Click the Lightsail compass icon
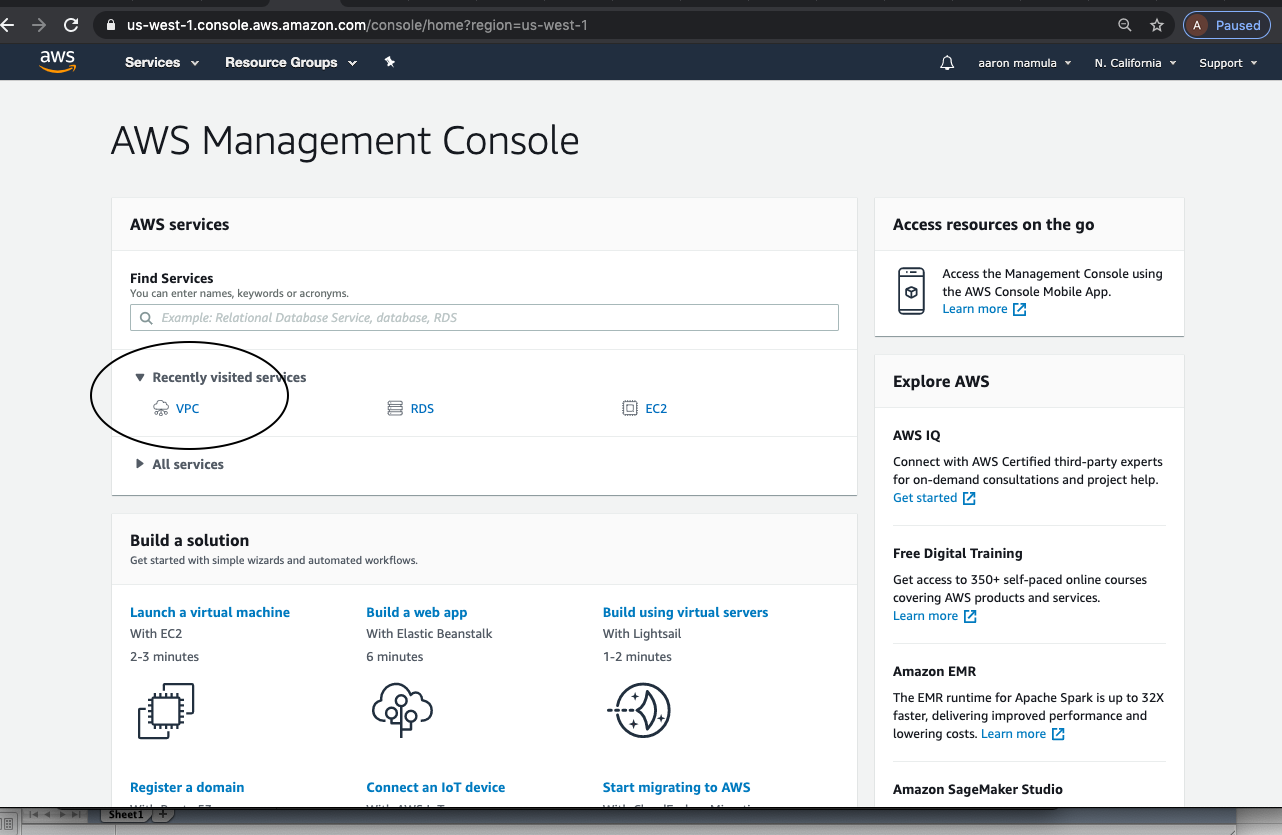1282x835 pixels. pyautogui.click(x=638, y=711)
